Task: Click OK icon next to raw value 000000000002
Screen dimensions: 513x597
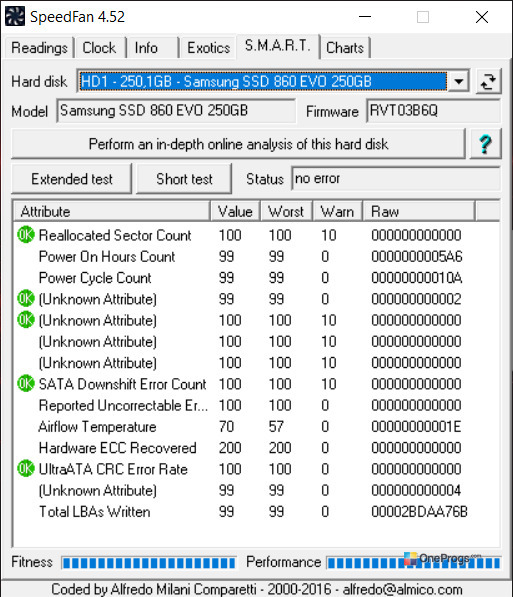Action: tap(26, 298)
